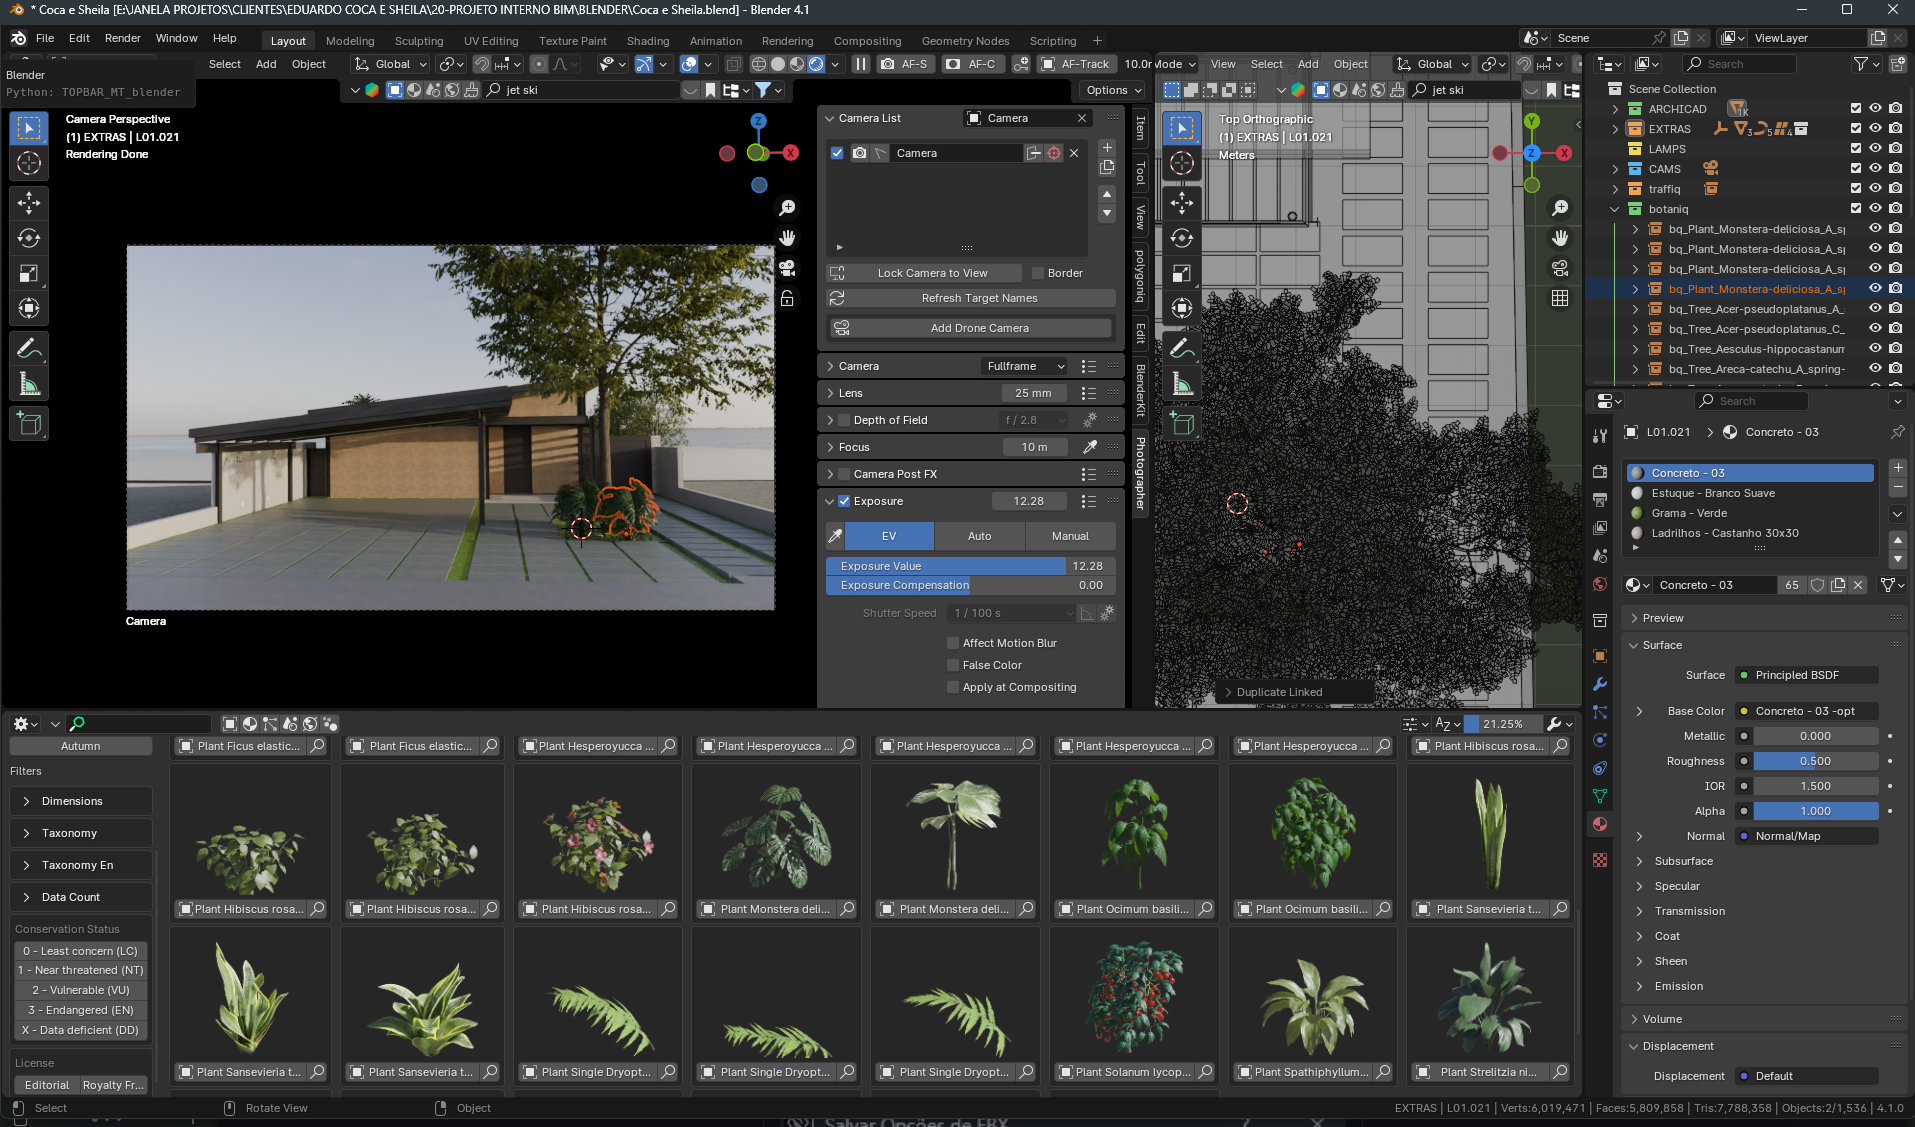This screenshot has height=1127, width=1915.
Task: Click Base Color yellow socket dot
Action: pyautogui.click(x=1744, y=711)
